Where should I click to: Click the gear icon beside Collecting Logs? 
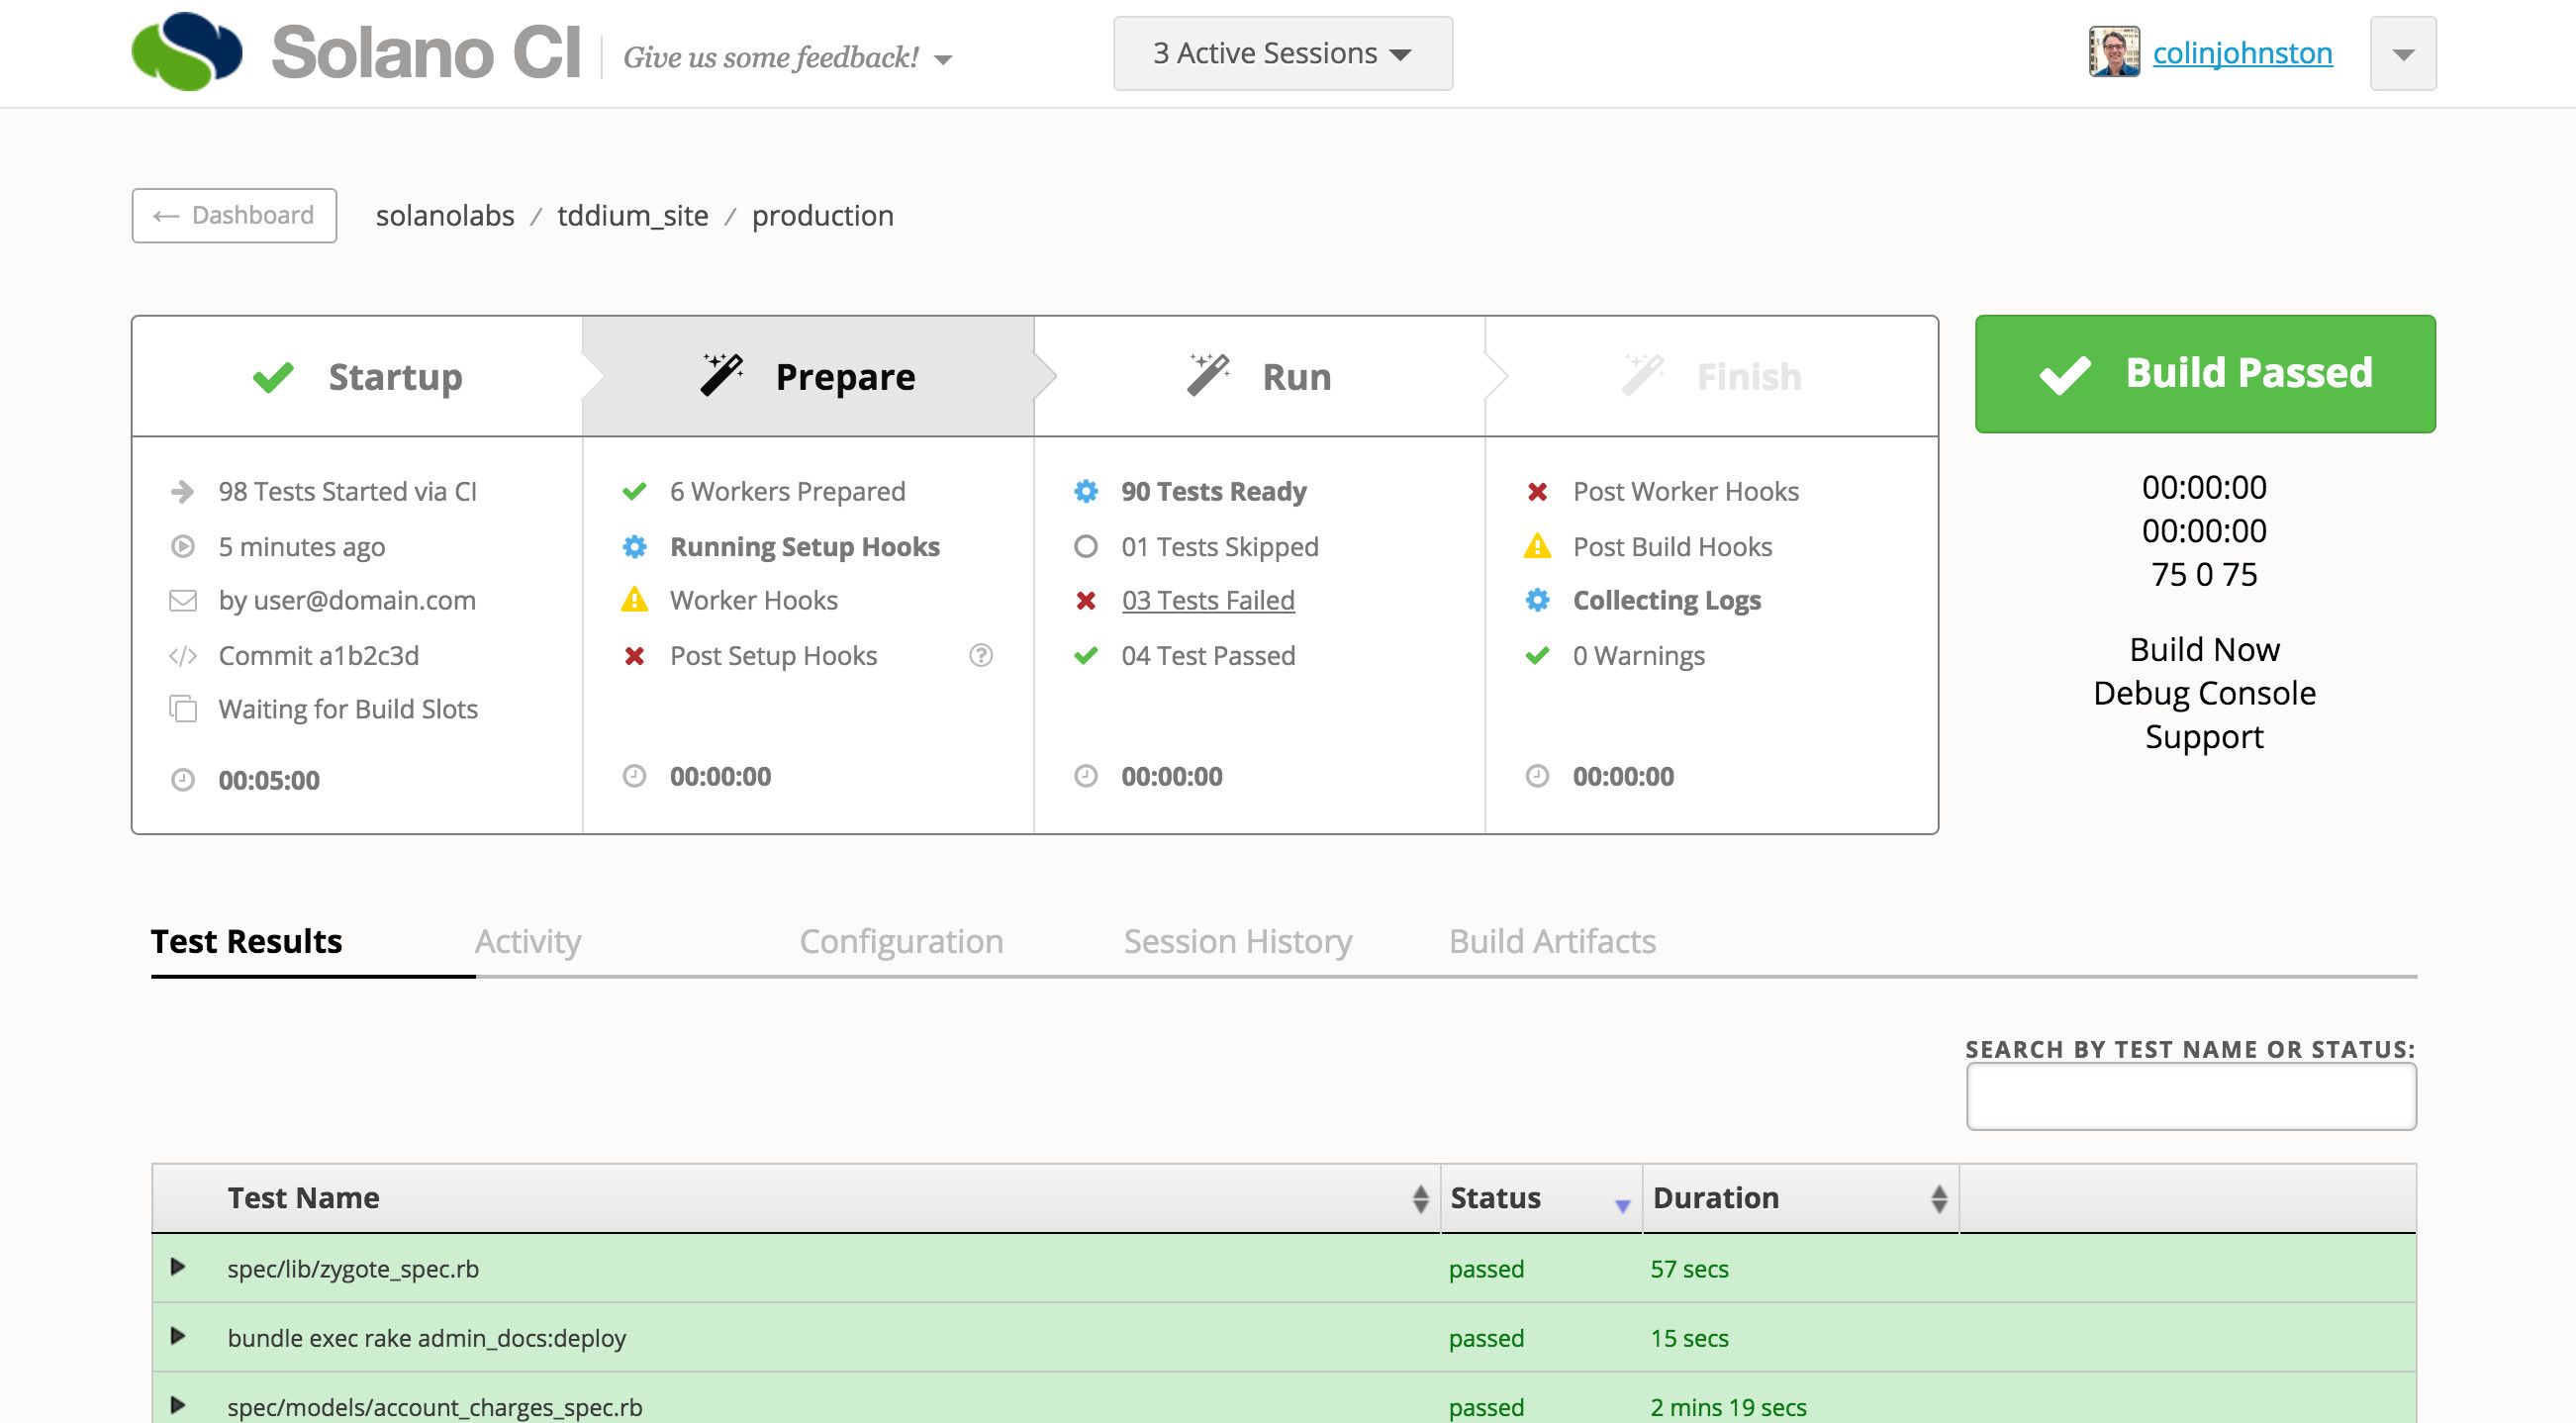click(x=1537, y=600)
